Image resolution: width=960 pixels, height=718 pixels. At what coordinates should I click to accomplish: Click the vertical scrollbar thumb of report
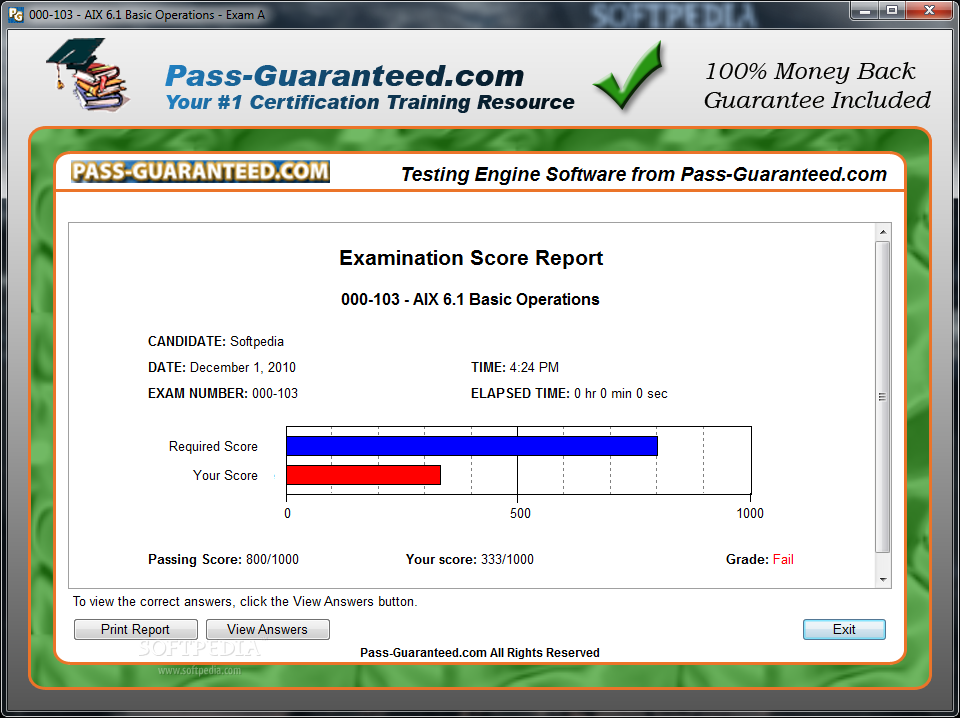click(882, 397)
